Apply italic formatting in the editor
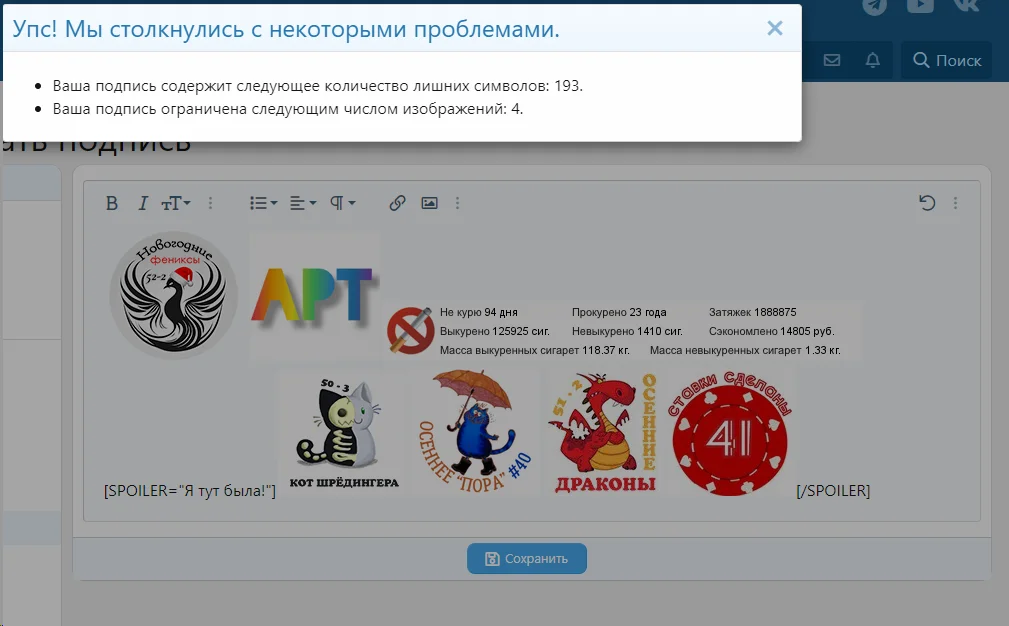Viewport: 1009px width, 626px height. click(x=143, y=202)
